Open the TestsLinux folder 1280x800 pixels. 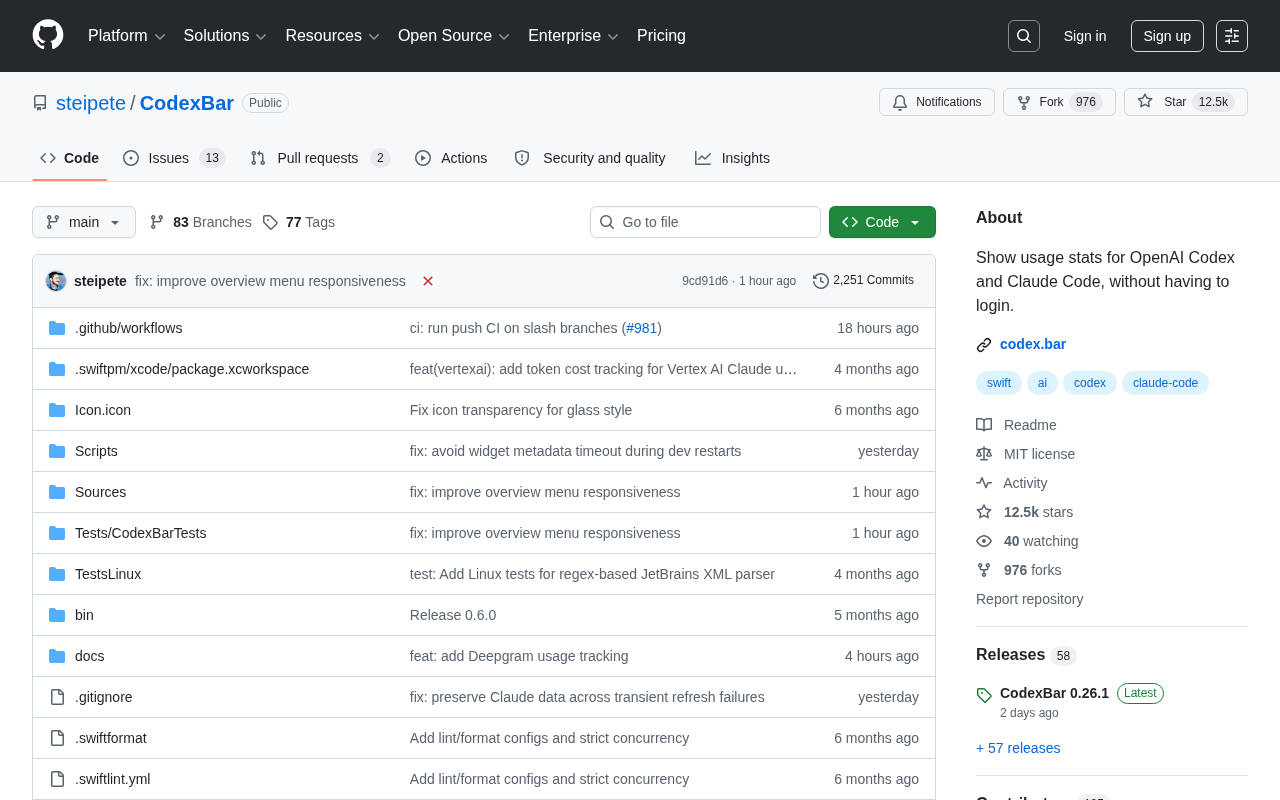pos(108,574)
